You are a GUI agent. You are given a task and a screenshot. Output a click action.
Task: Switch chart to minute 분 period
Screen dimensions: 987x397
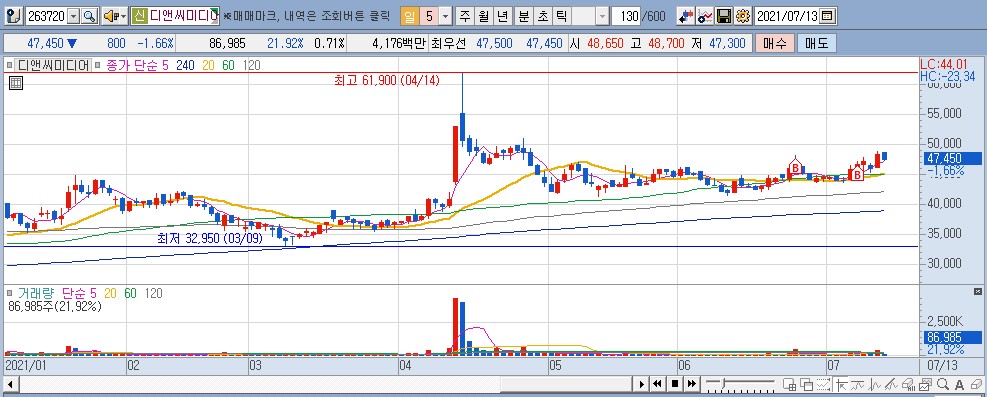coord(523,16)
